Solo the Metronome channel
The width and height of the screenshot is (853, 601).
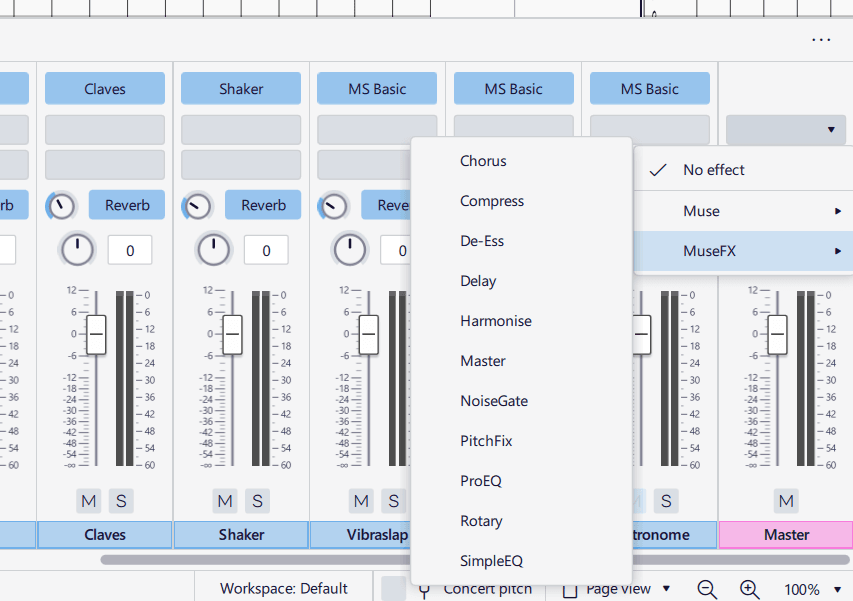click(x=666, y=500)
